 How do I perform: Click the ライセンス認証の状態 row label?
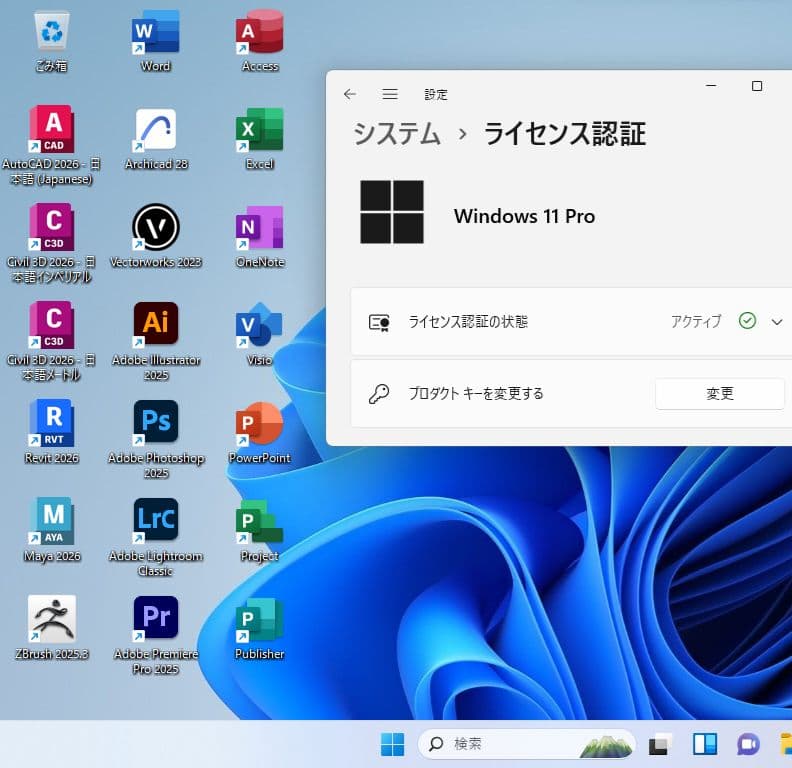coord(468,321)
